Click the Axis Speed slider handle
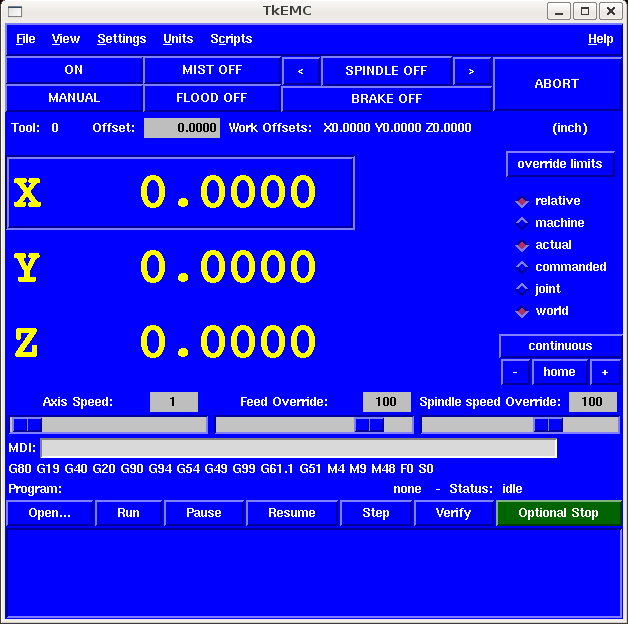This screenshot has width=628, height=624. (x=27, y=425)
